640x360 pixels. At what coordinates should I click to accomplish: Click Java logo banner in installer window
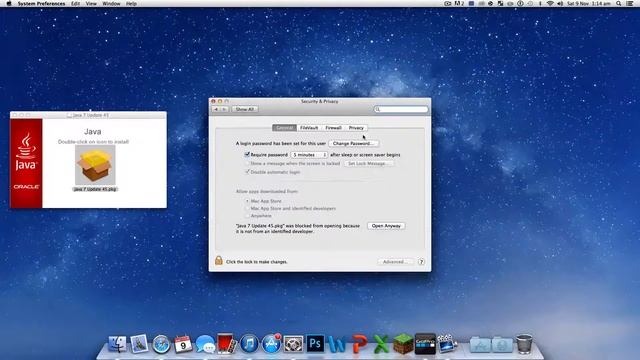[26, 163]
